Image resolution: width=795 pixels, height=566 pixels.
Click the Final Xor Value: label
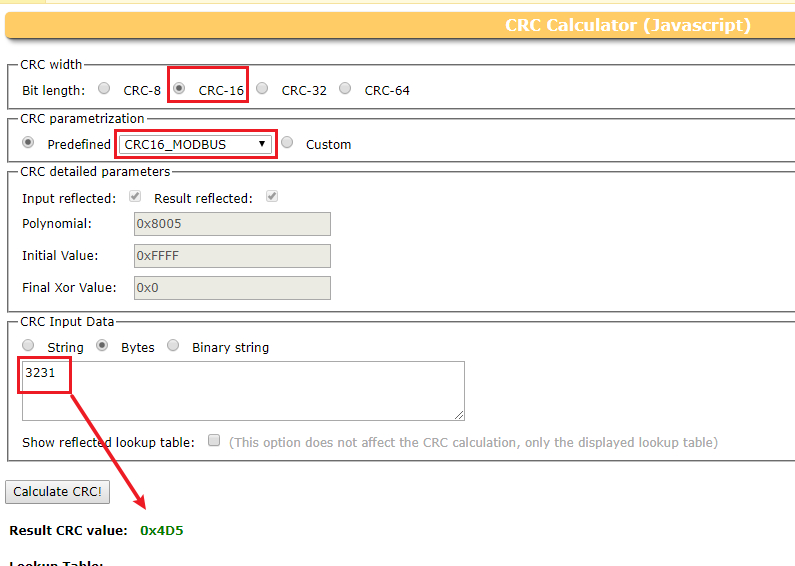(x=69, y=288)
